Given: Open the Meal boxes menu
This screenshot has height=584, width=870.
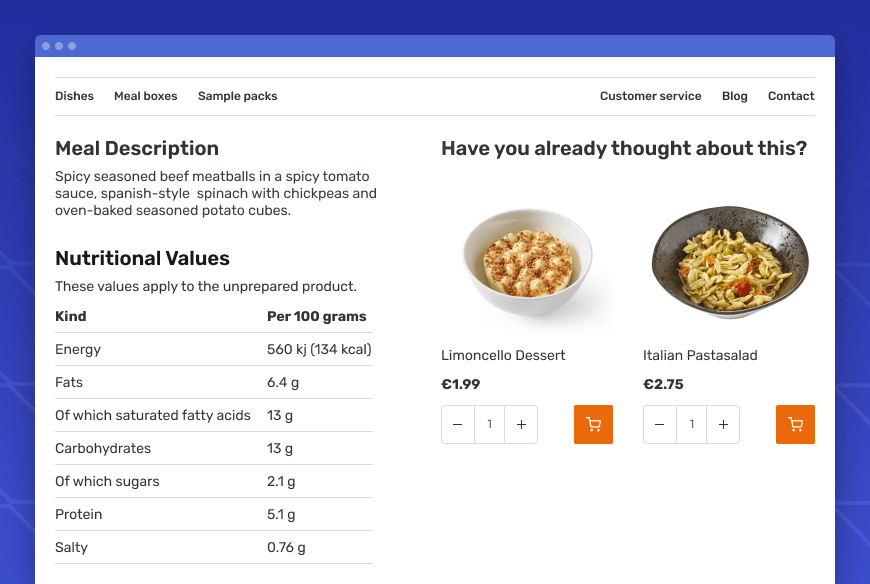Looking at the screenshot, I should pos(145,96).
